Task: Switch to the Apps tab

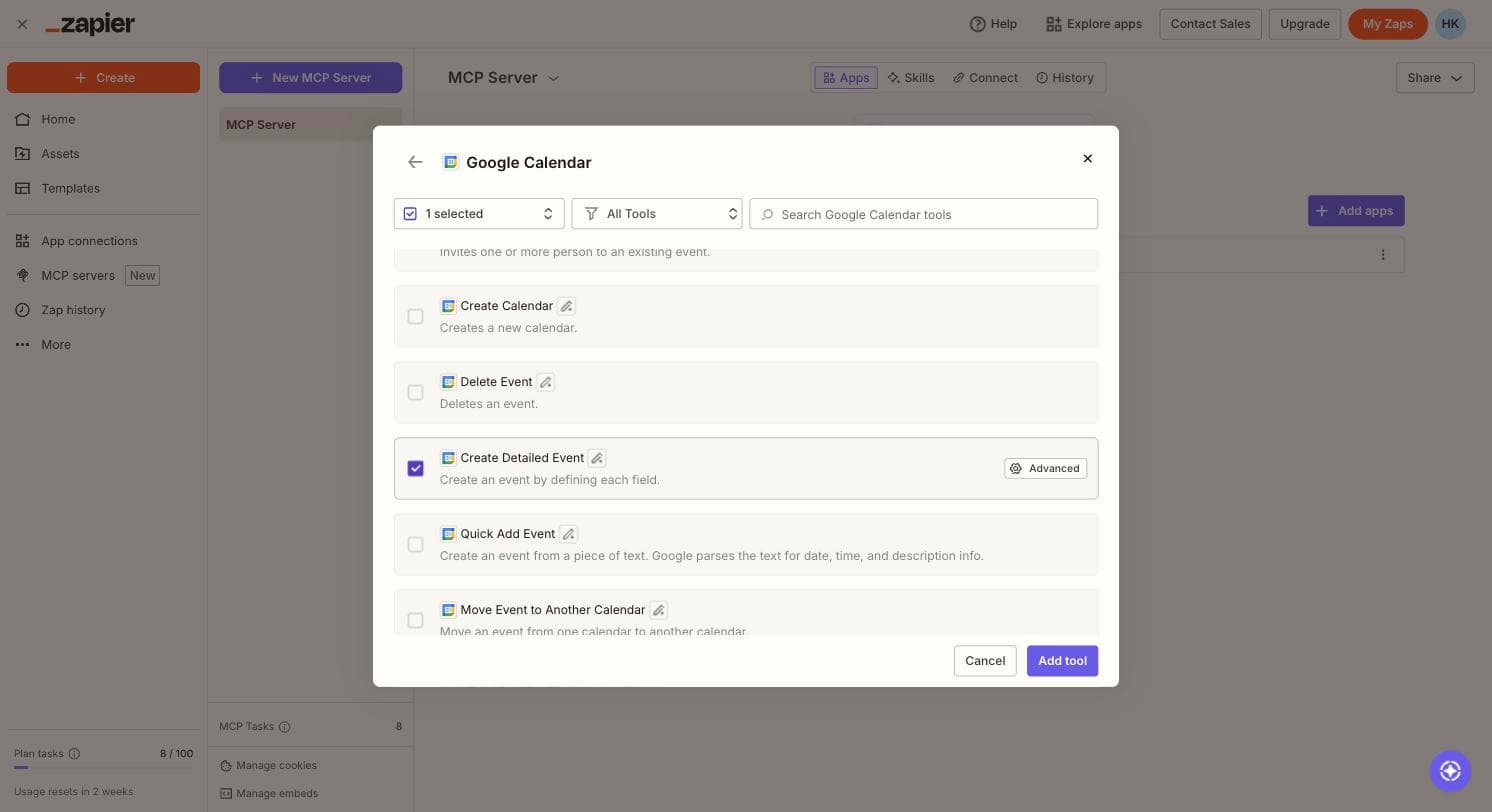Action: (x=846, y=78)
